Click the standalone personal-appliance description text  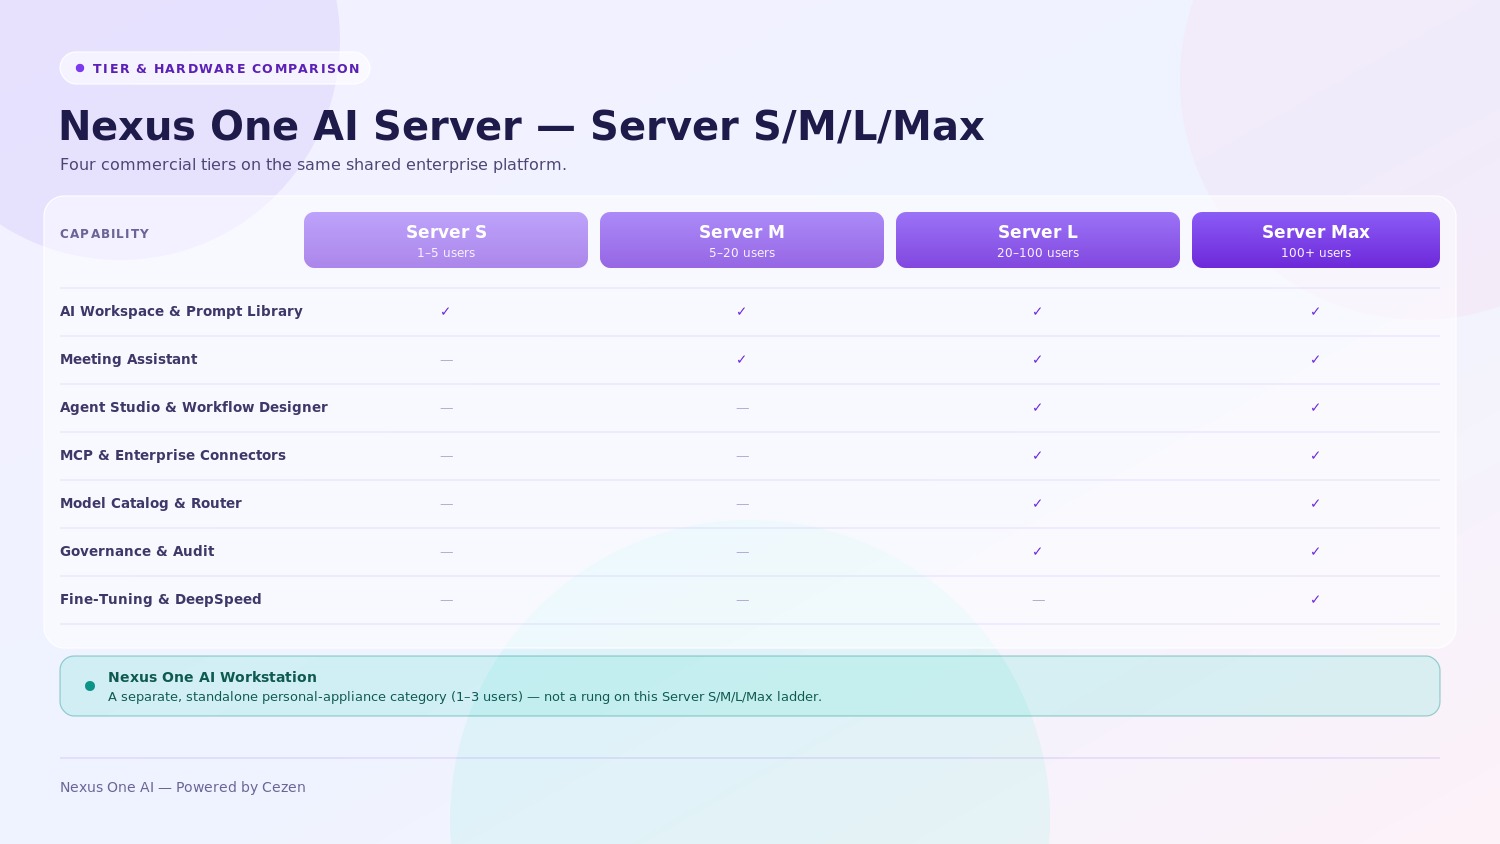[465, 697]
